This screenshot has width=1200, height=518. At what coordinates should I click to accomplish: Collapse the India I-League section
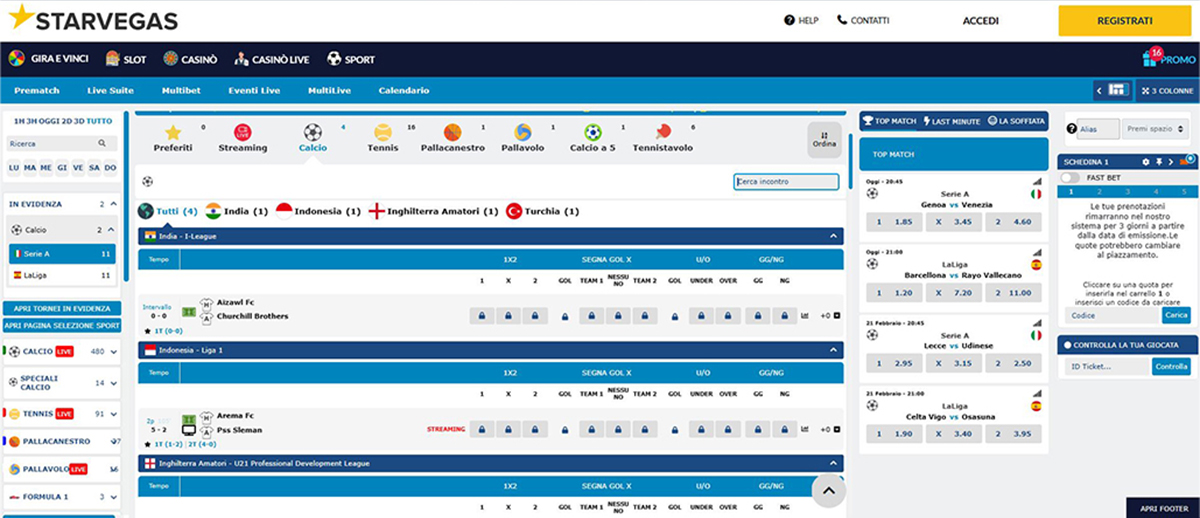click(833, 236)
